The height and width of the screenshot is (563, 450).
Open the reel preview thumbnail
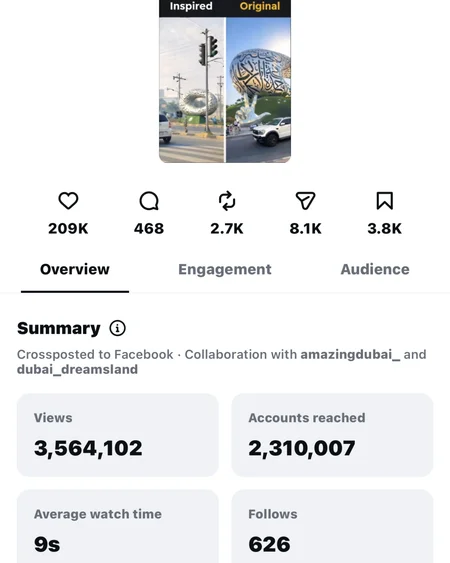pyautogui.click(x=225, y=81)
